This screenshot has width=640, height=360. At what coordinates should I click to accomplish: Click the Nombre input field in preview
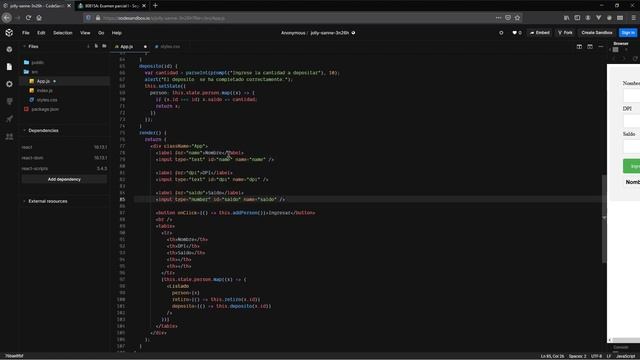[631, 96]
